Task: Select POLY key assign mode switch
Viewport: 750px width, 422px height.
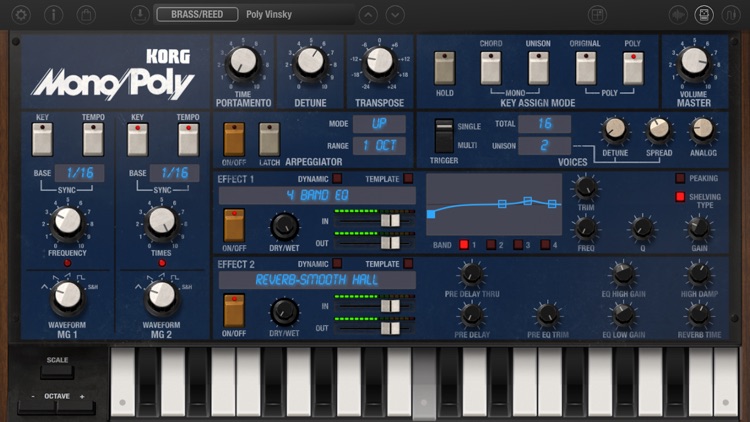Action: point(633,68)
